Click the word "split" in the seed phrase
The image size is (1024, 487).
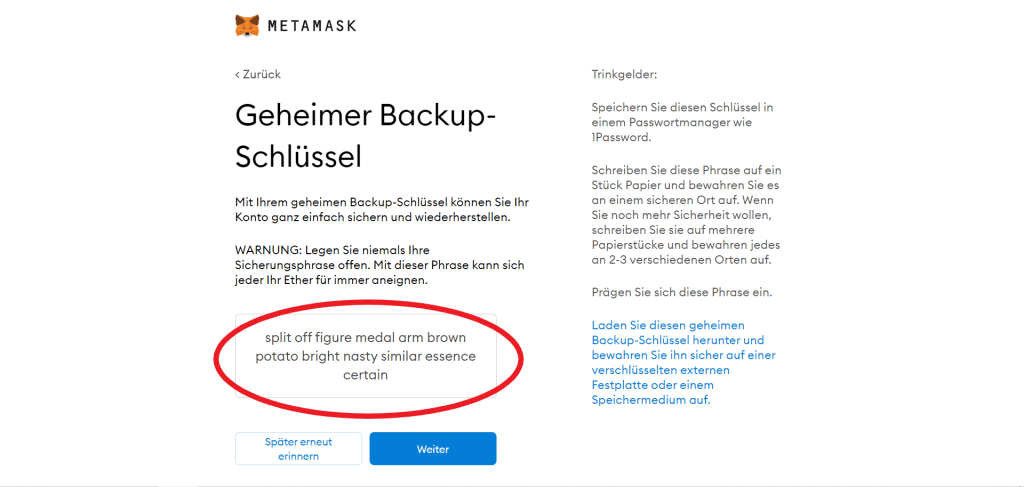coord(280,338)
